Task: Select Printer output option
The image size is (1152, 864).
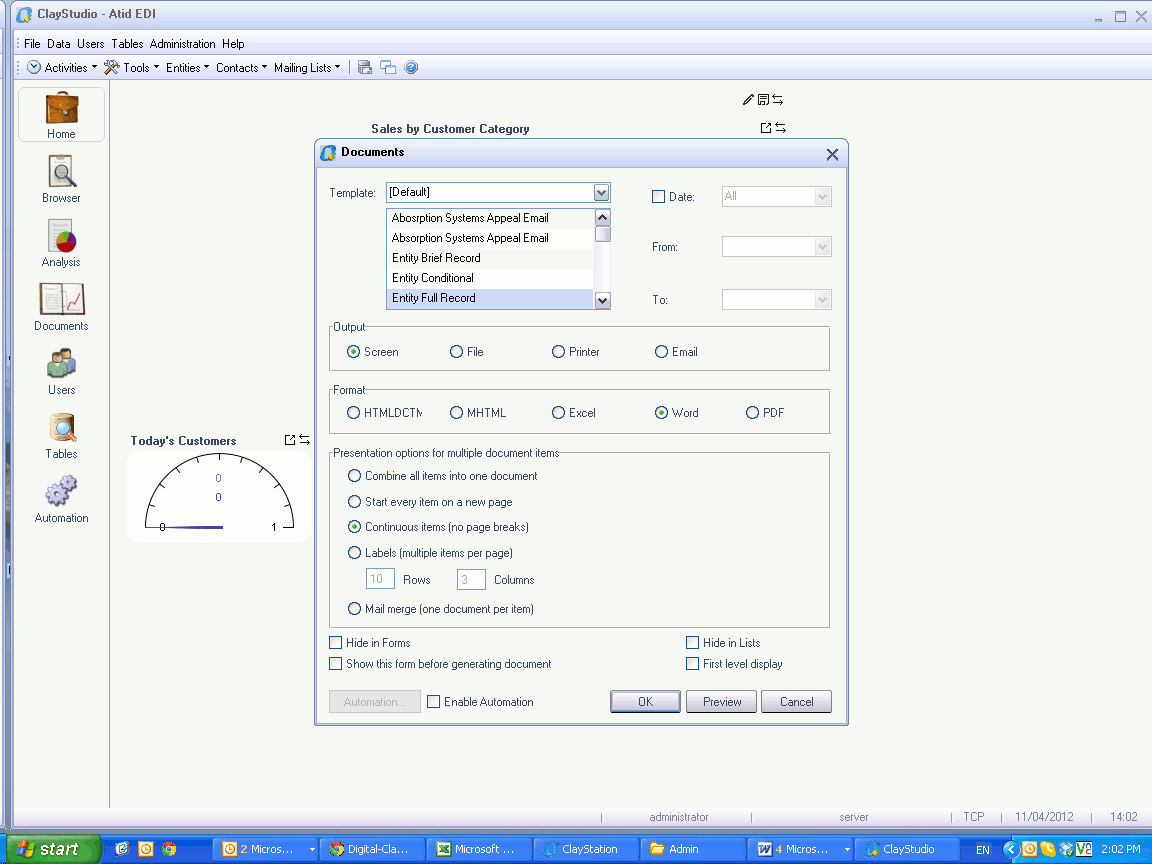Action: [558, 352]
